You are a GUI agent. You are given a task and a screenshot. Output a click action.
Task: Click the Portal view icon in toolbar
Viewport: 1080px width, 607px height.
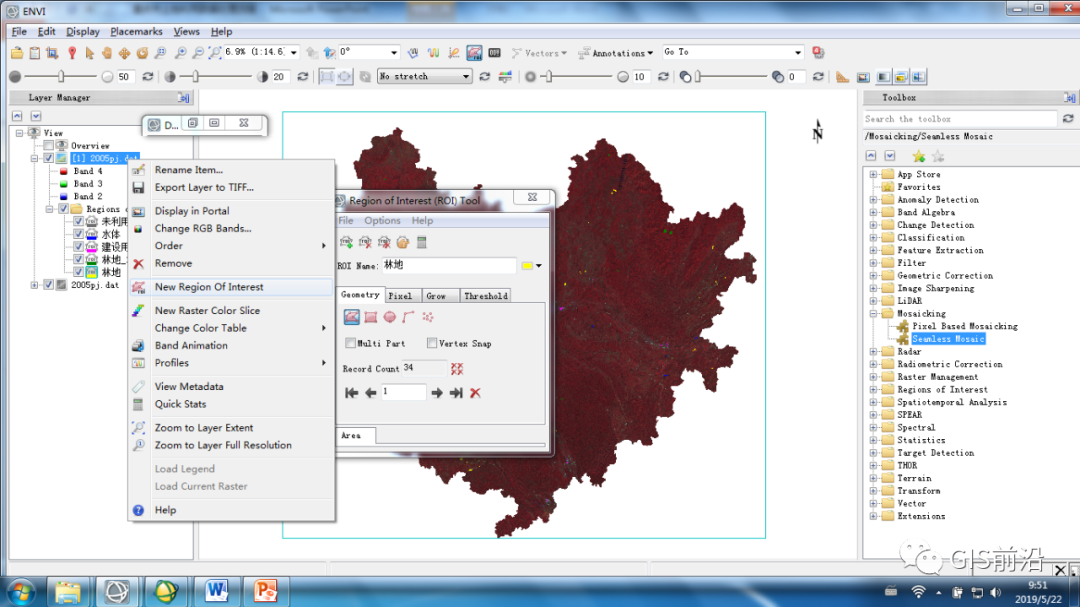863,77
